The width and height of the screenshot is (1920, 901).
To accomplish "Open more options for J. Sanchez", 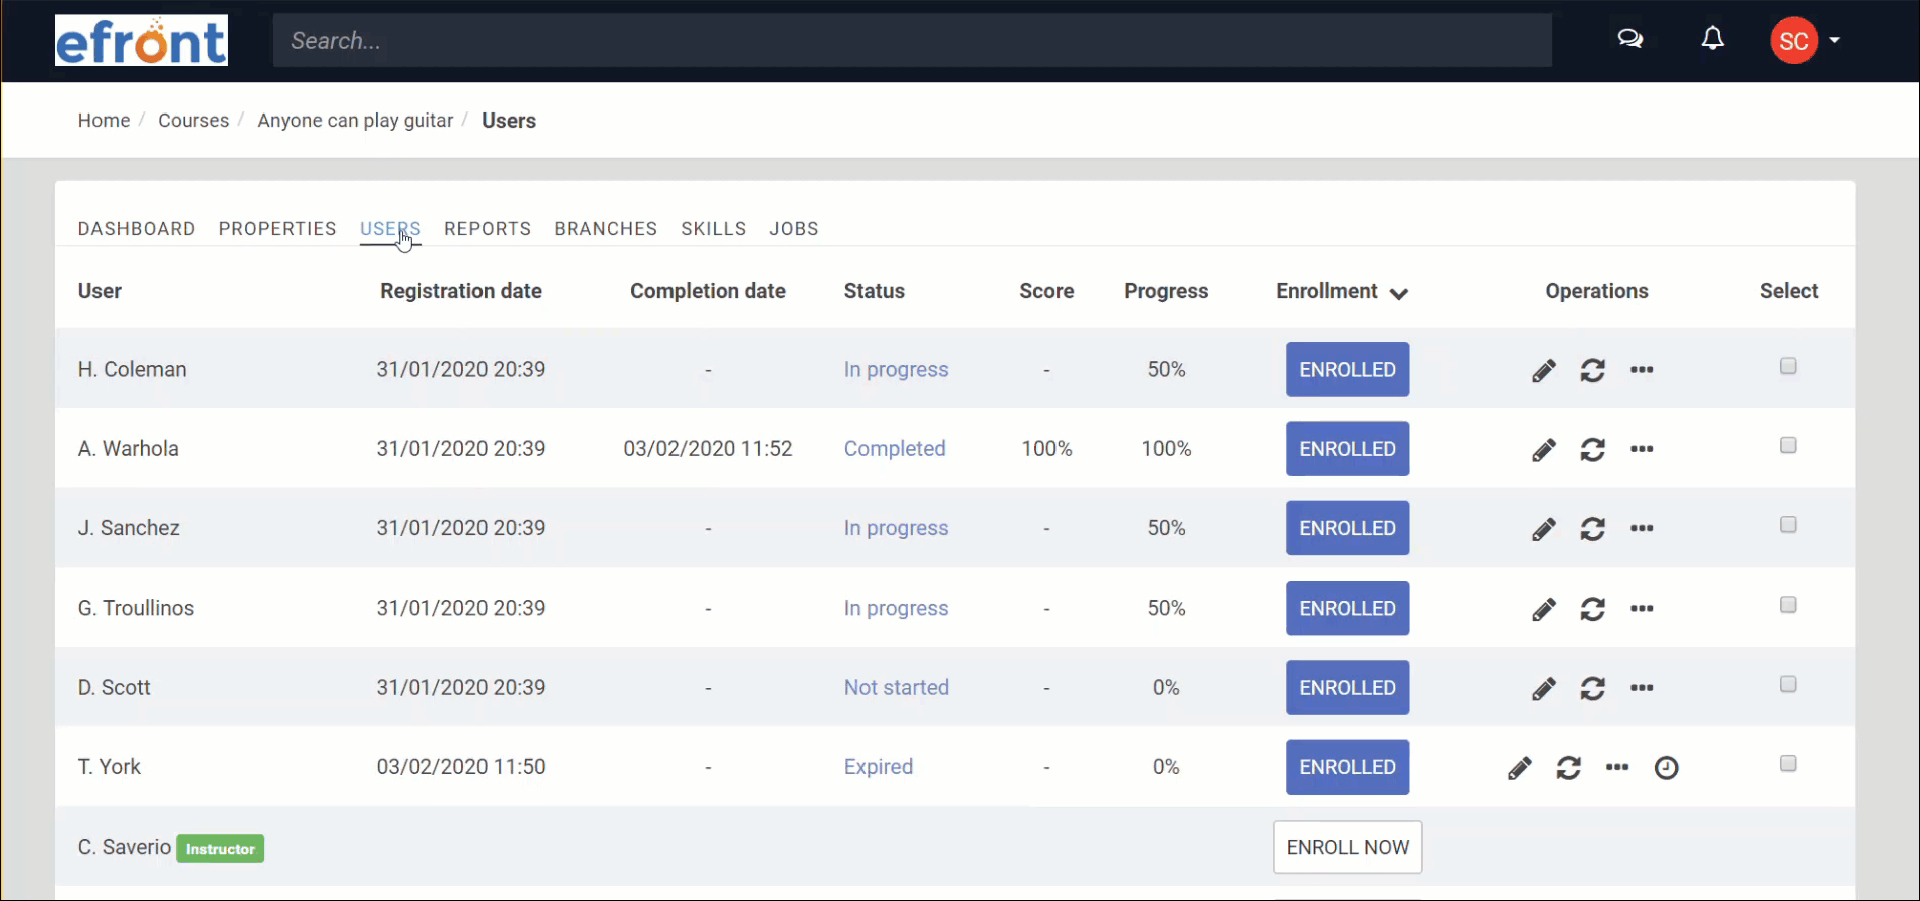I will click(1642, 528).
